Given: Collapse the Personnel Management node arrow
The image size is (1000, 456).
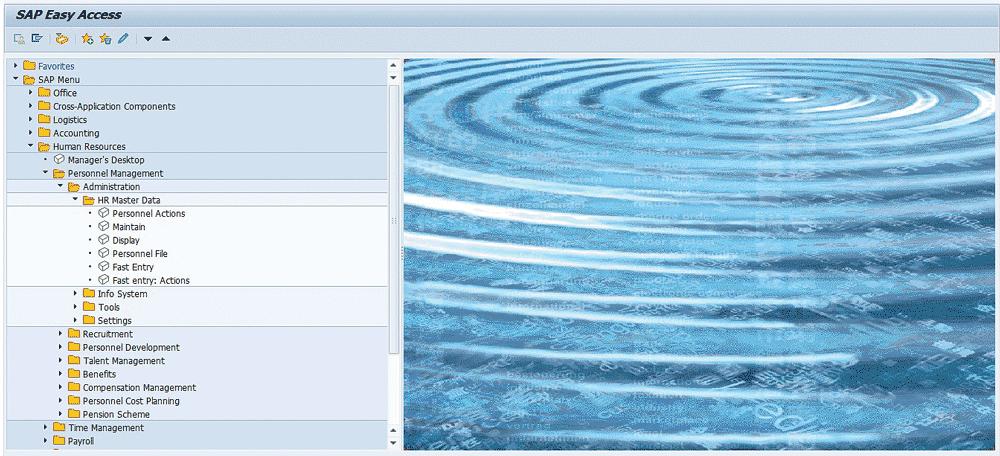Looking at the screenshot, I should pos(45,173).
